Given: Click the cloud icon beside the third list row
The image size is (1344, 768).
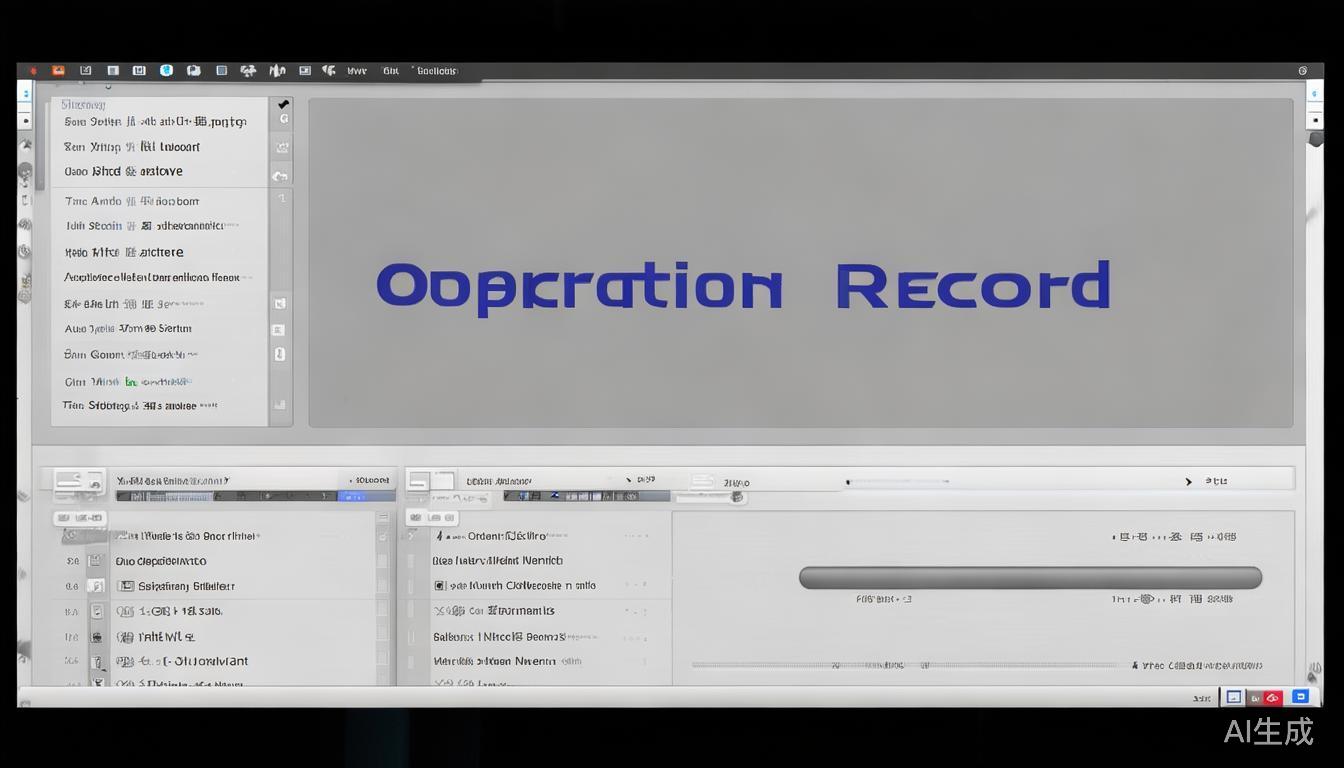Looking at the screenshot, I should pos(281,175).
